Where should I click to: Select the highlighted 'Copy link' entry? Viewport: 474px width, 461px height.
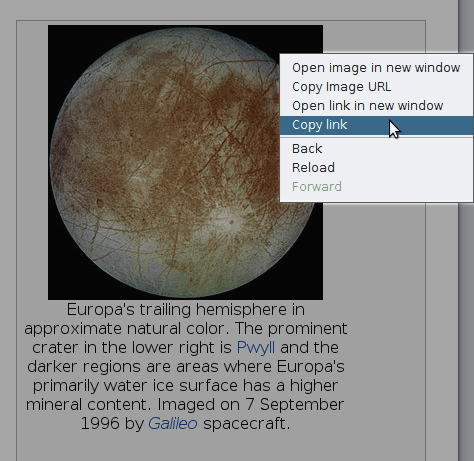376,125
